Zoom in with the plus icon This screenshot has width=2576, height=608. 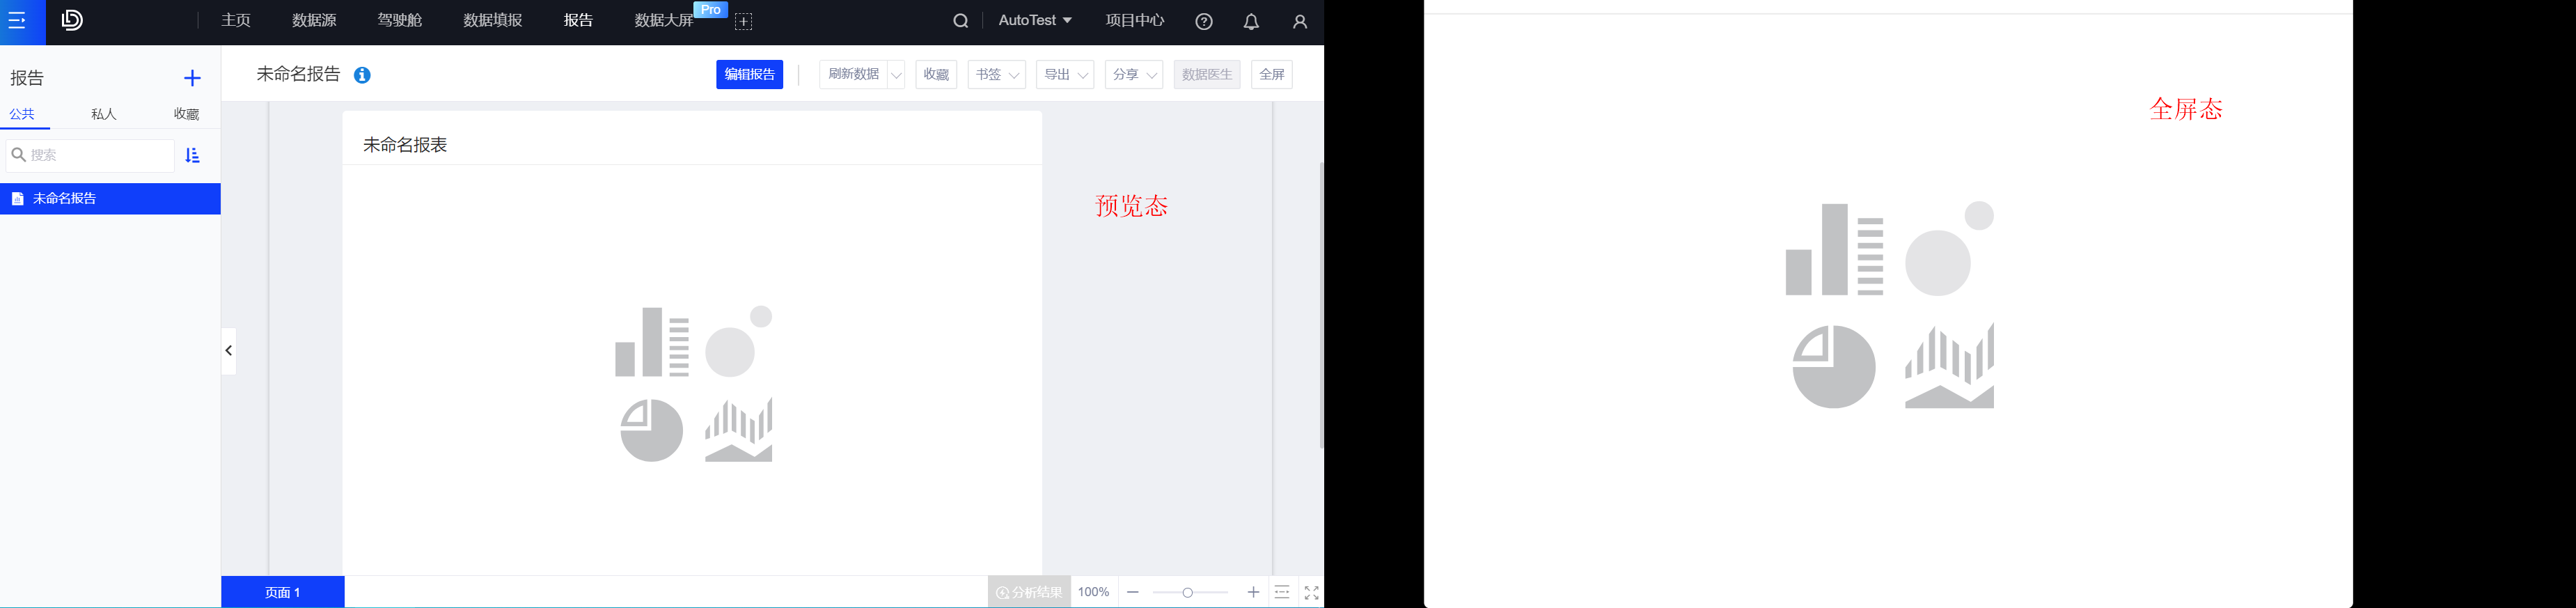[x=1253, y=592]
